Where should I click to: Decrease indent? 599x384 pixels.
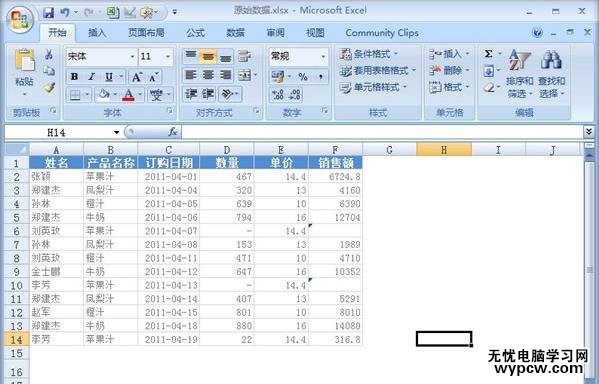(190, 94)
